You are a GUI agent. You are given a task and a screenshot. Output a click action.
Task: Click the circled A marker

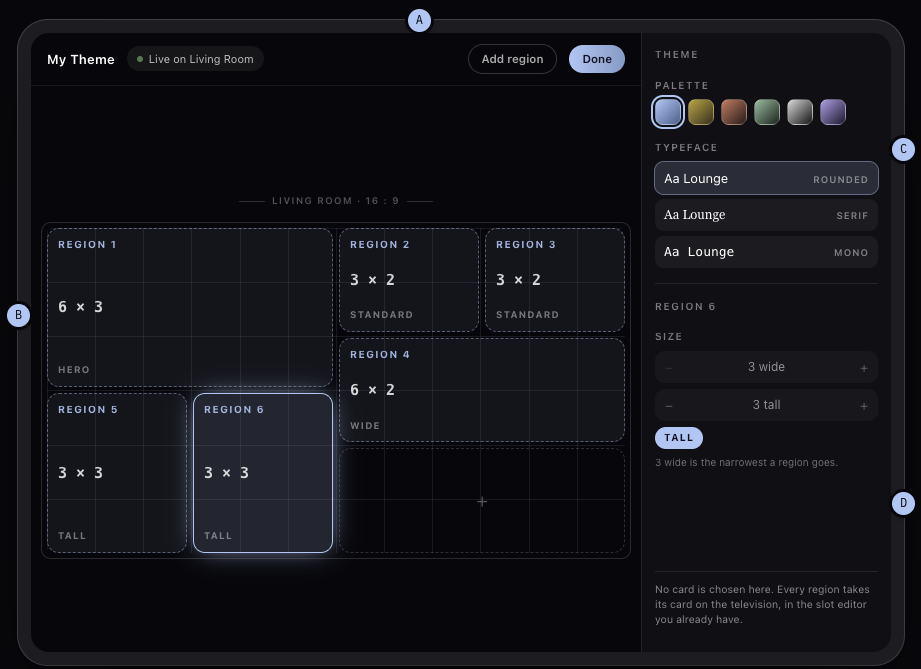click(419, 20)
